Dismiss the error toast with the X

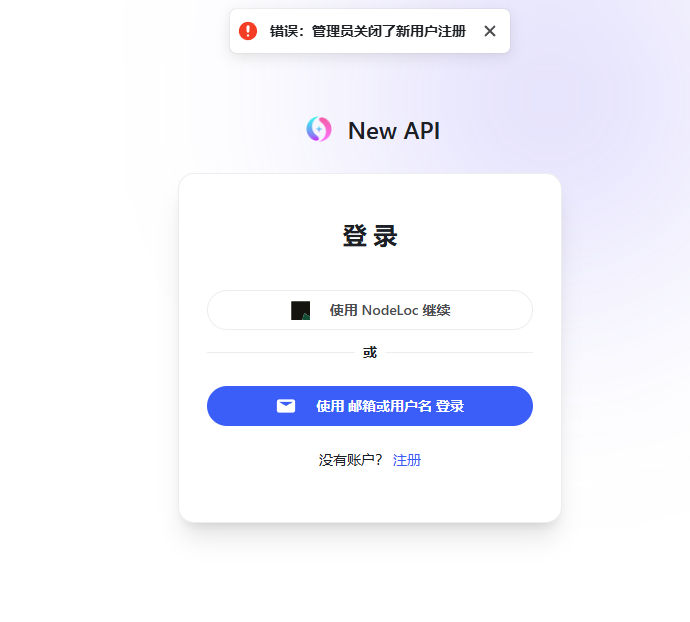490,31
